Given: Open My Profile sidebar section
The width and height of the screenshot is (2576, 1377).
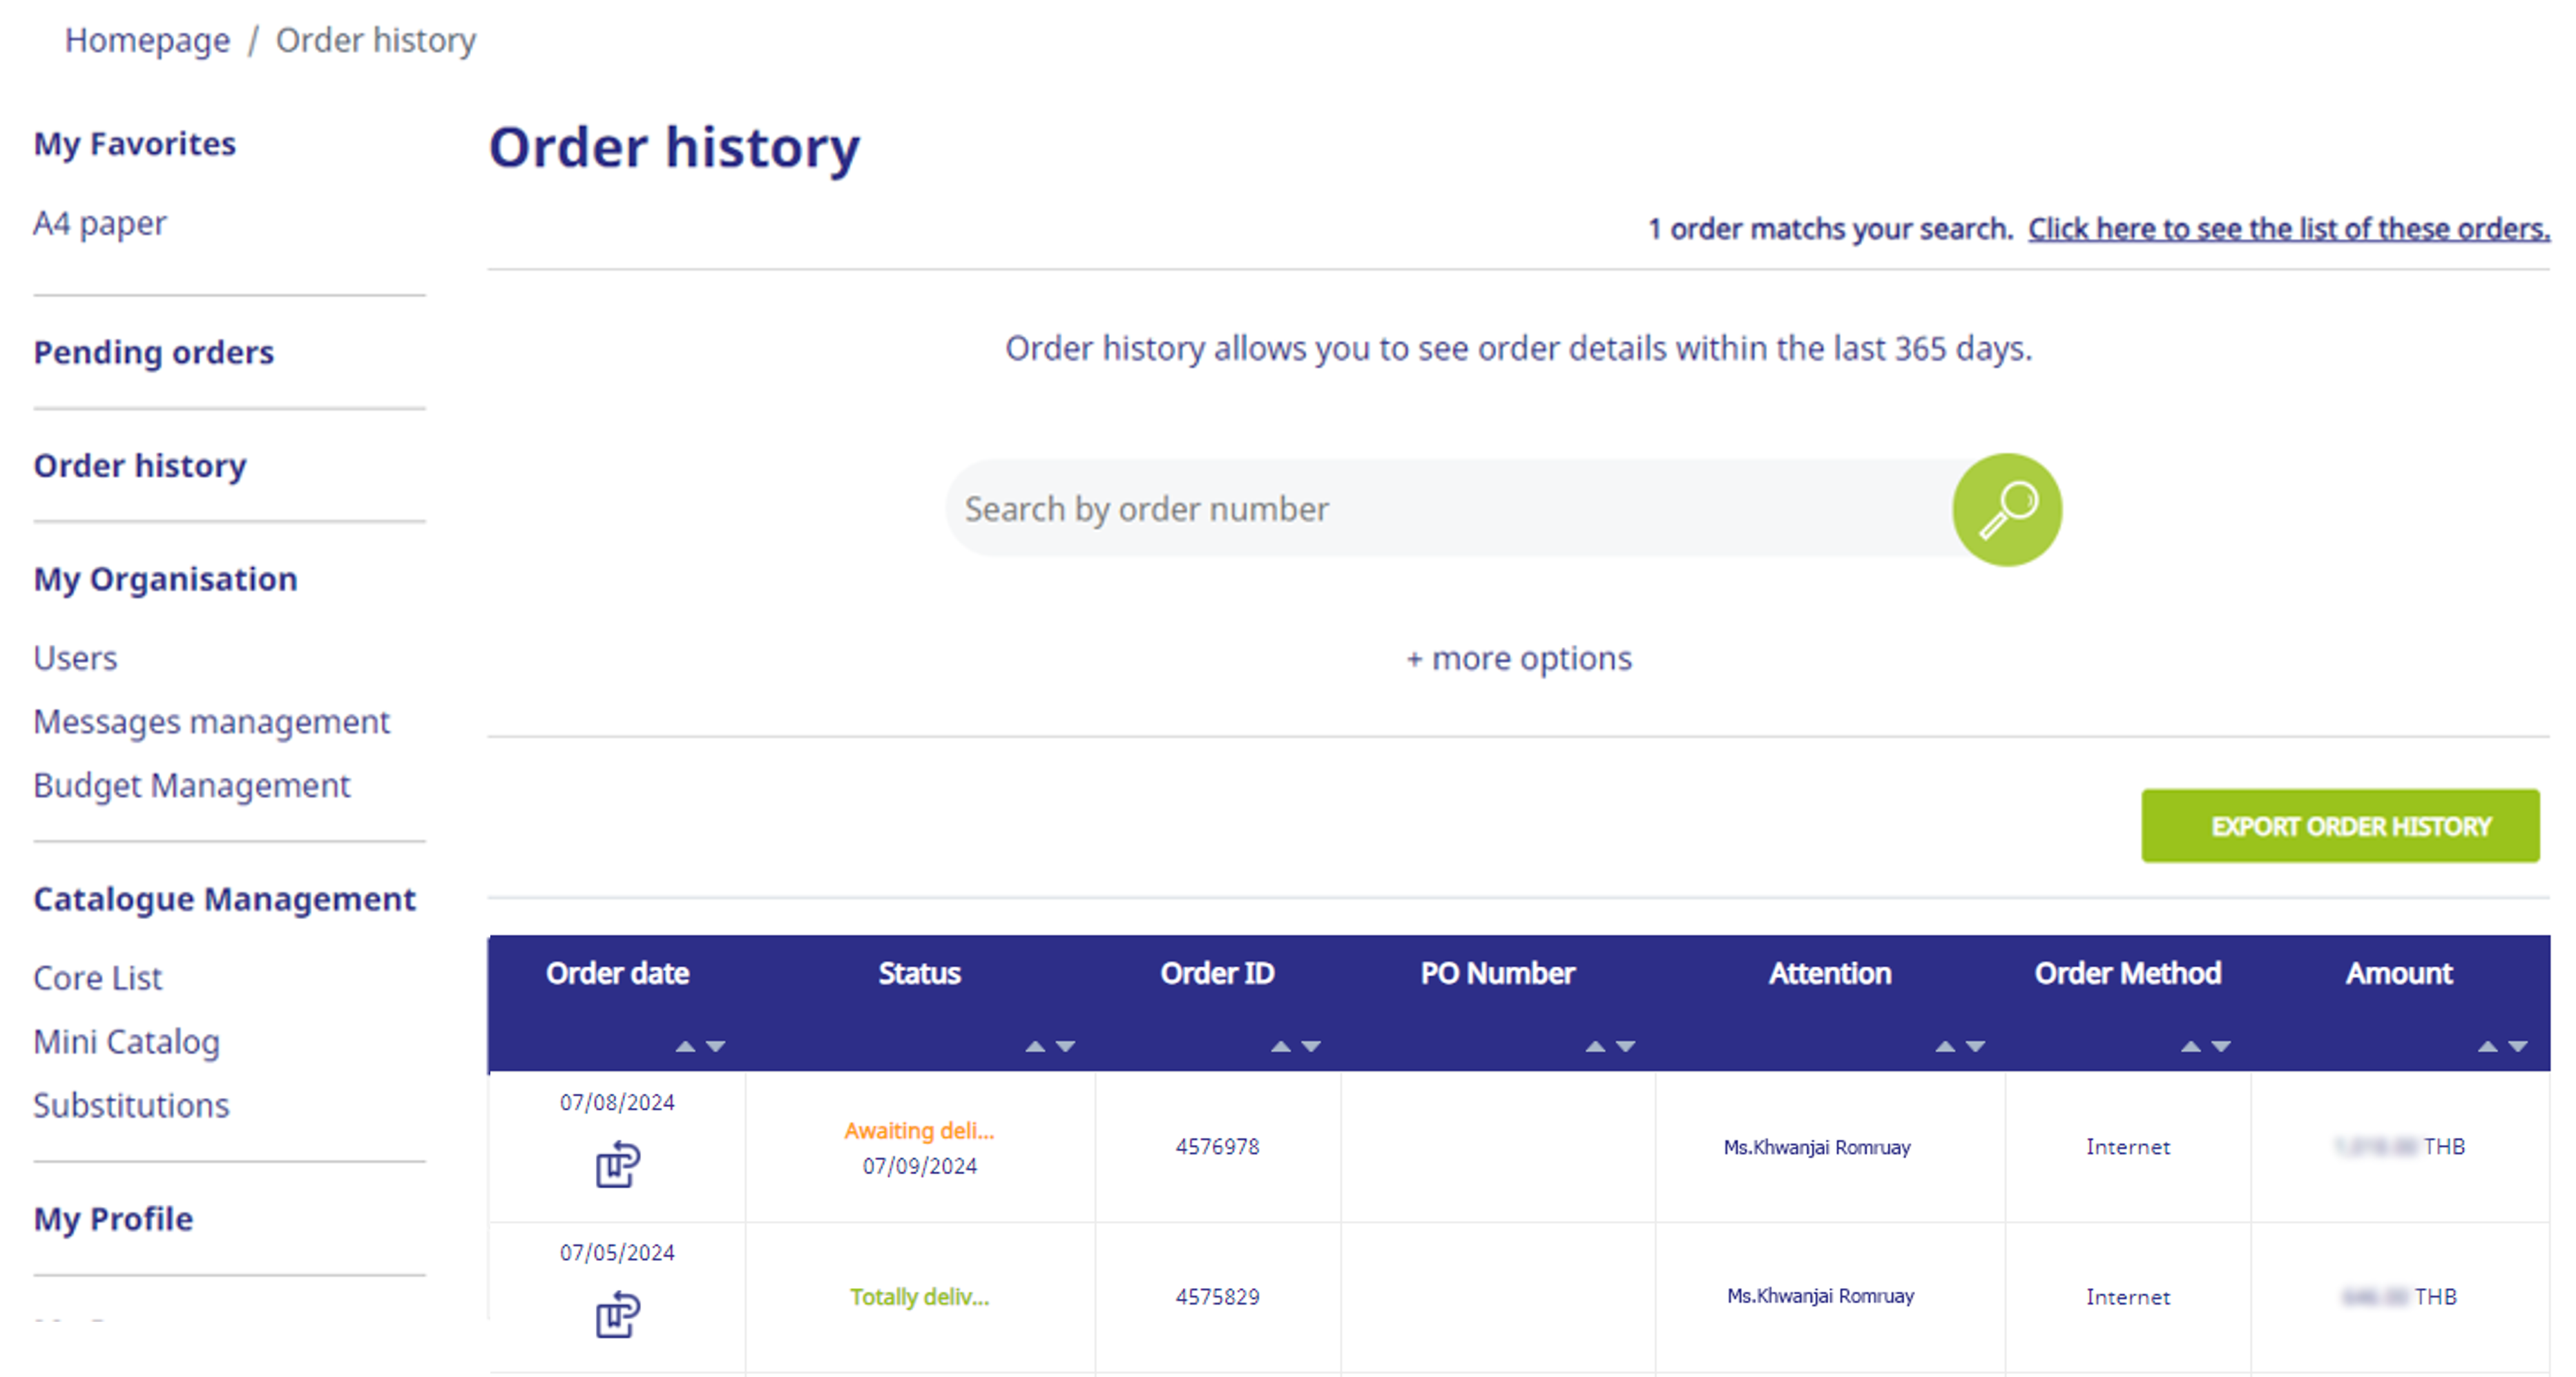Looking at the screenshot, I should 113,1218.
